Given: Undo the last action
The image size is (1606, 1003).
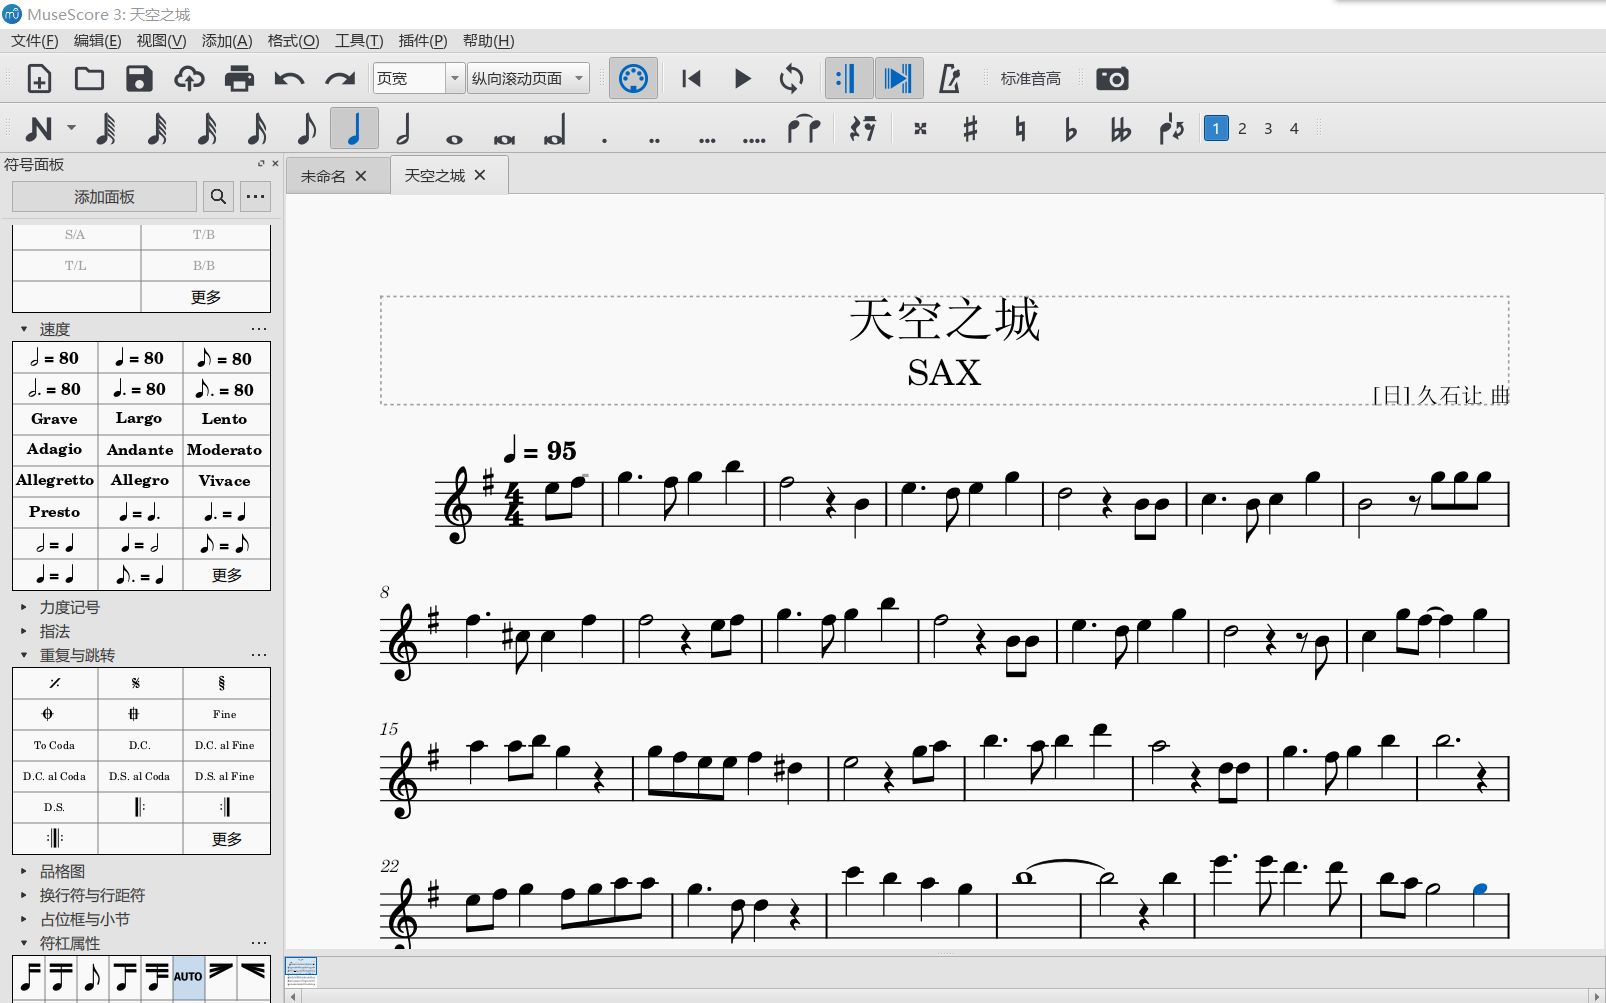Looking at the screenshot, I should click(289, 78).
